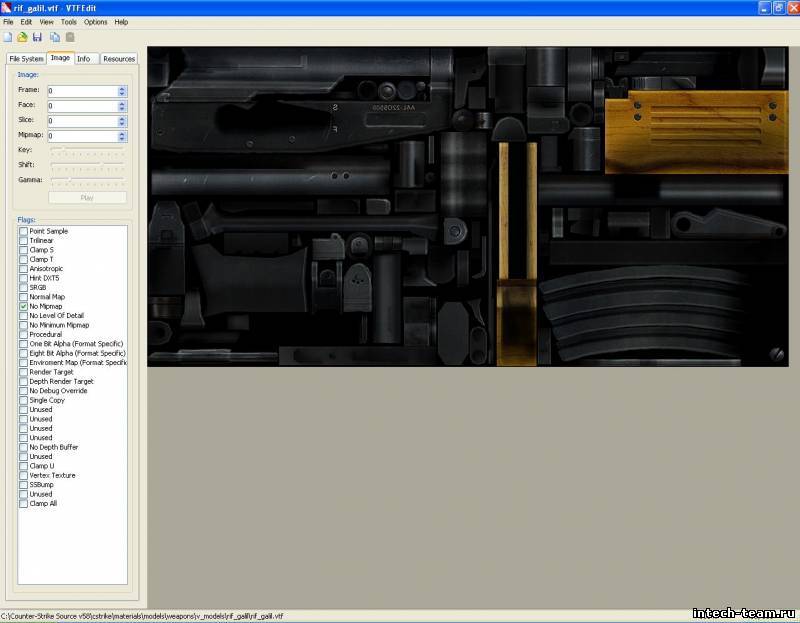Click the New file toolbar icon
The width and height of the screenshot is (800, 623).
[8, 37]
